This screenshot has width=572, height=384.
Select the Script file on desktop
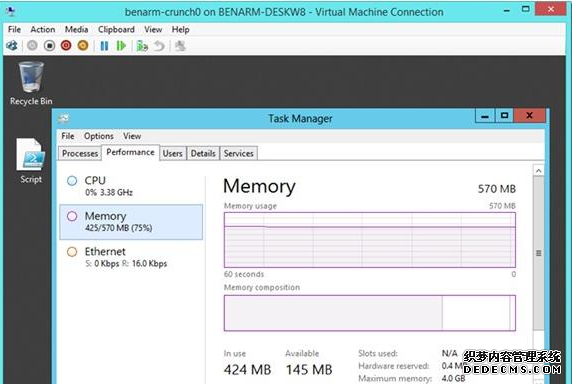pos(31,160)
